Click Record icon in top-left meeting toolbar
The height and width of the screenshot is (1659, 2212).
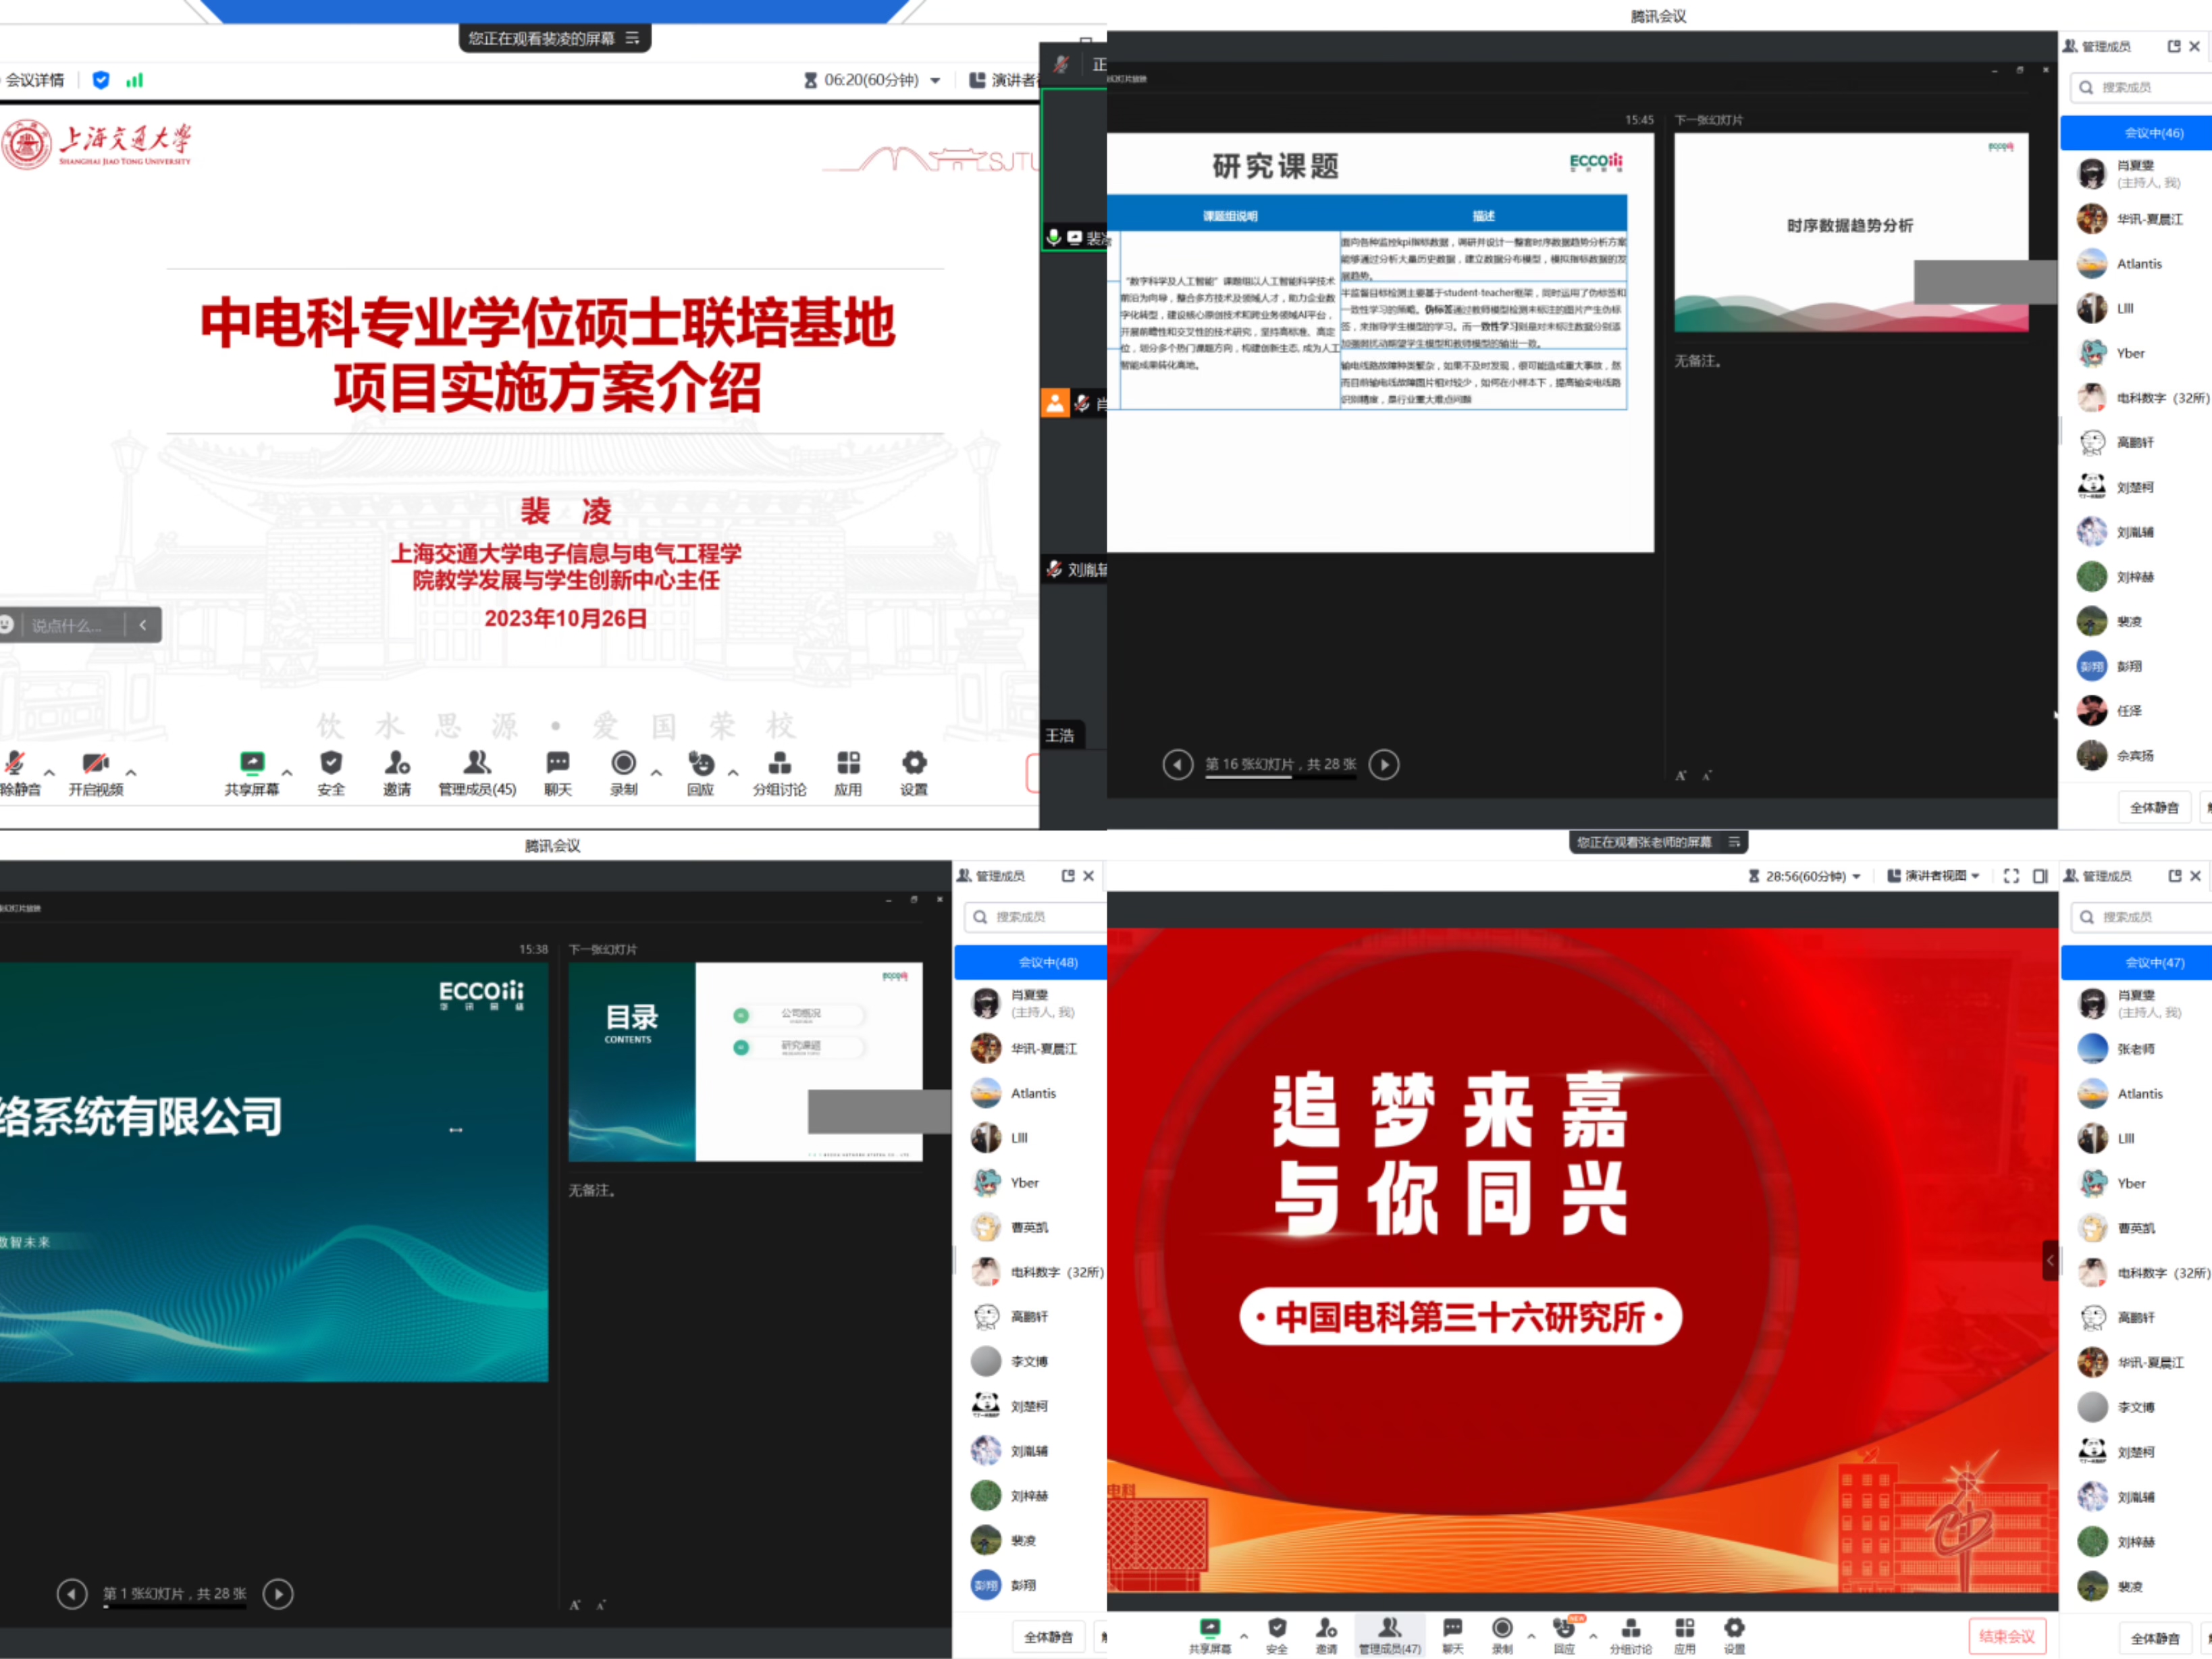coord(623,772)
